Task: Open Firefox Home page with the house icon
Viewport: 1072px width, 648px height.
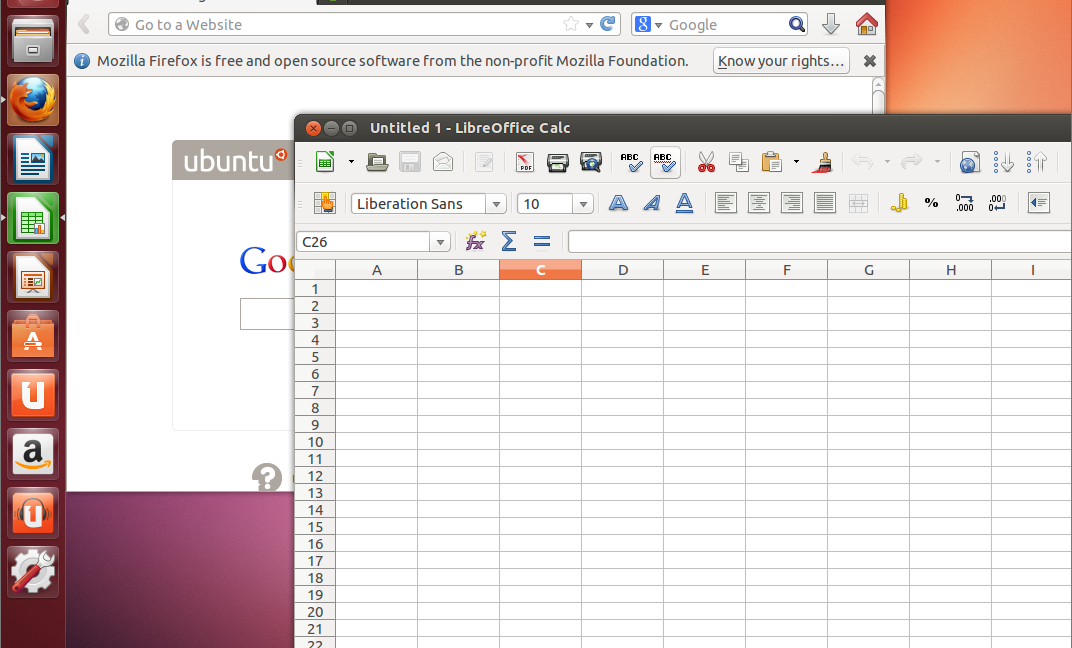Action: click(866, 24)
